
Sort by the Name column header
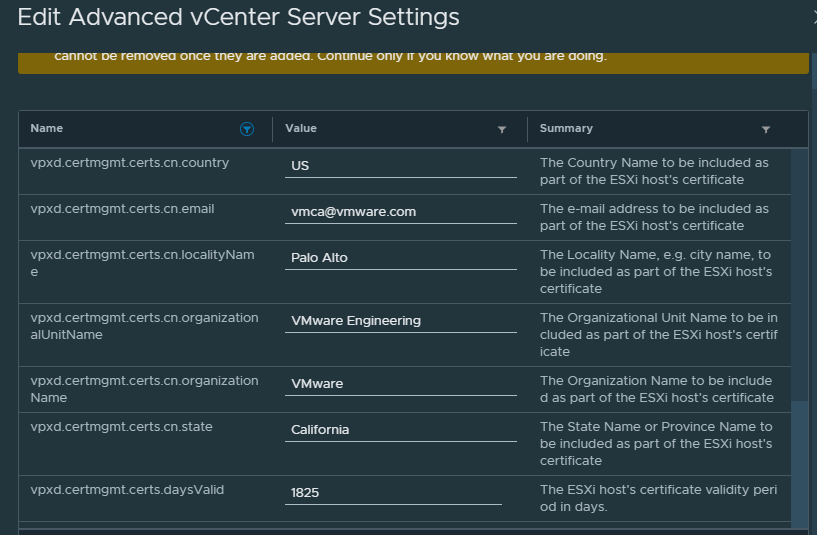pyautogui.click(x=47, y=129)
